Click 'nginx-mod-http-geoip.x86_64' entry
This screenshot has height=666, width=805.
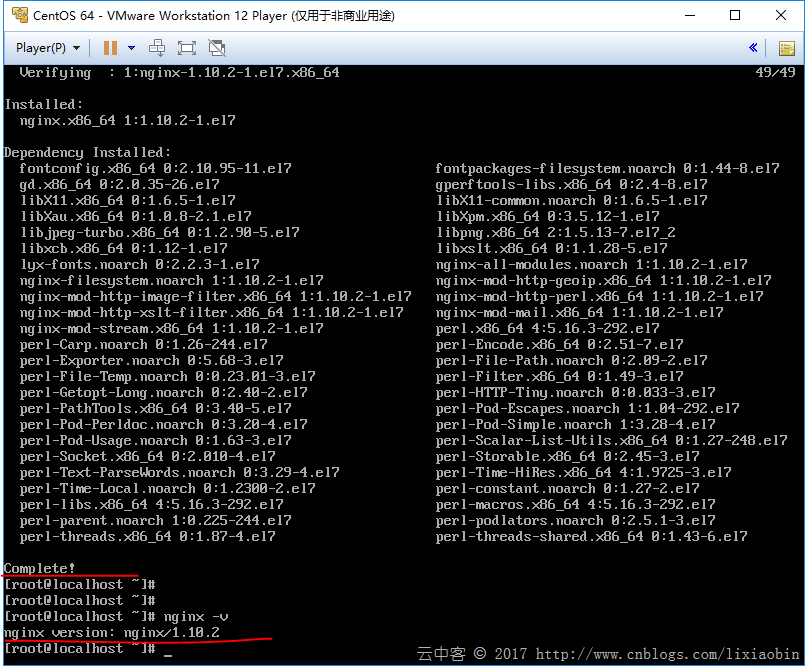pyautogui.click(x=603, y=280)
